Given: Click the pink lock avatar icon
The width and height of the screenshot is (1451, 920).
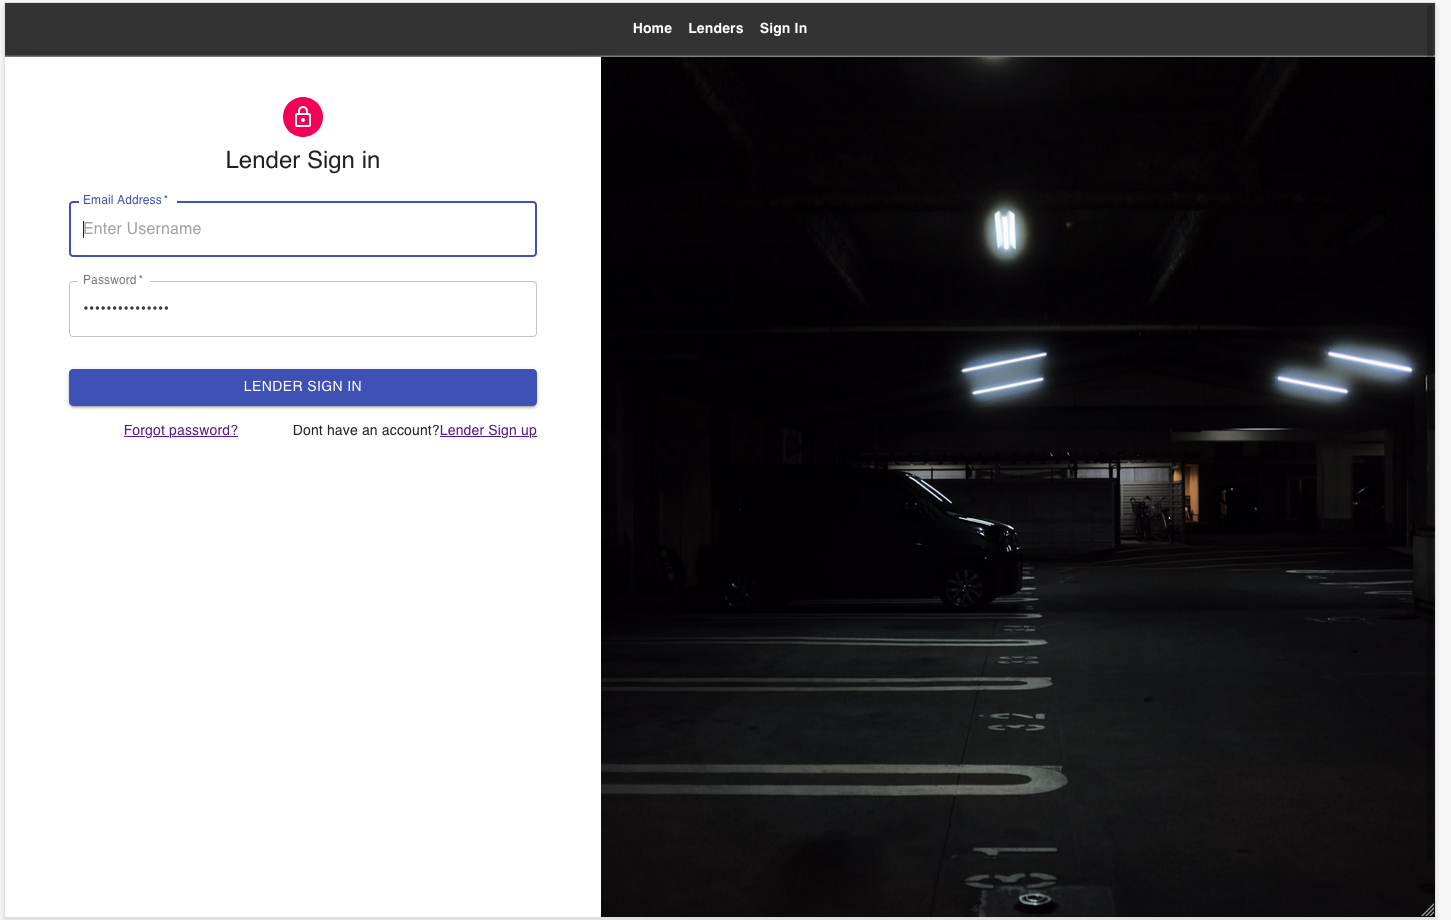Looking at the screenshot, I should click(x=303, y=117).
